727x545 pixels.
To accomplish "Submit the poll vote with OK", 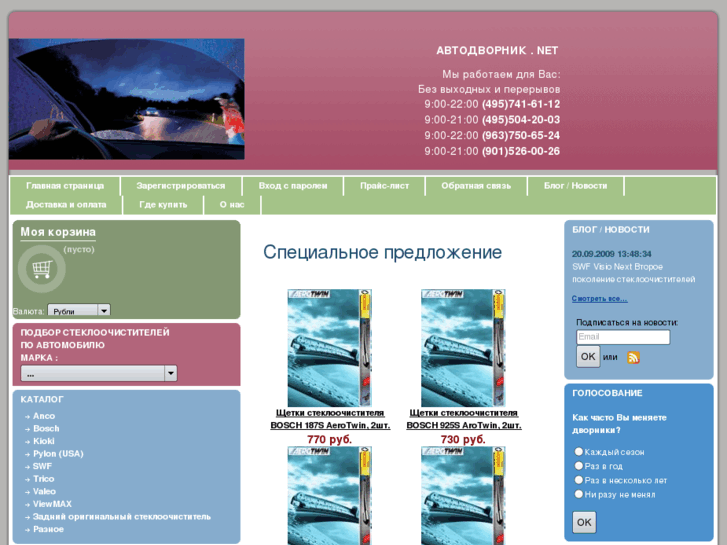I will point(584,522).
